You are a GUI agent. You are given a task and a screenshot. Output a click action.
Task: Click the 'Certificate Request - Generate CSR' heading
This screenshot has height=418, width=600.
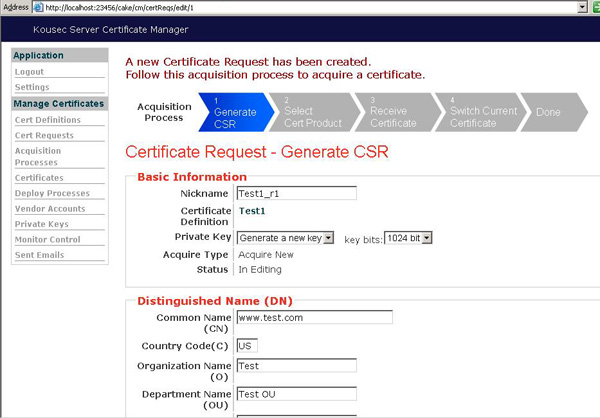[257, 152]
